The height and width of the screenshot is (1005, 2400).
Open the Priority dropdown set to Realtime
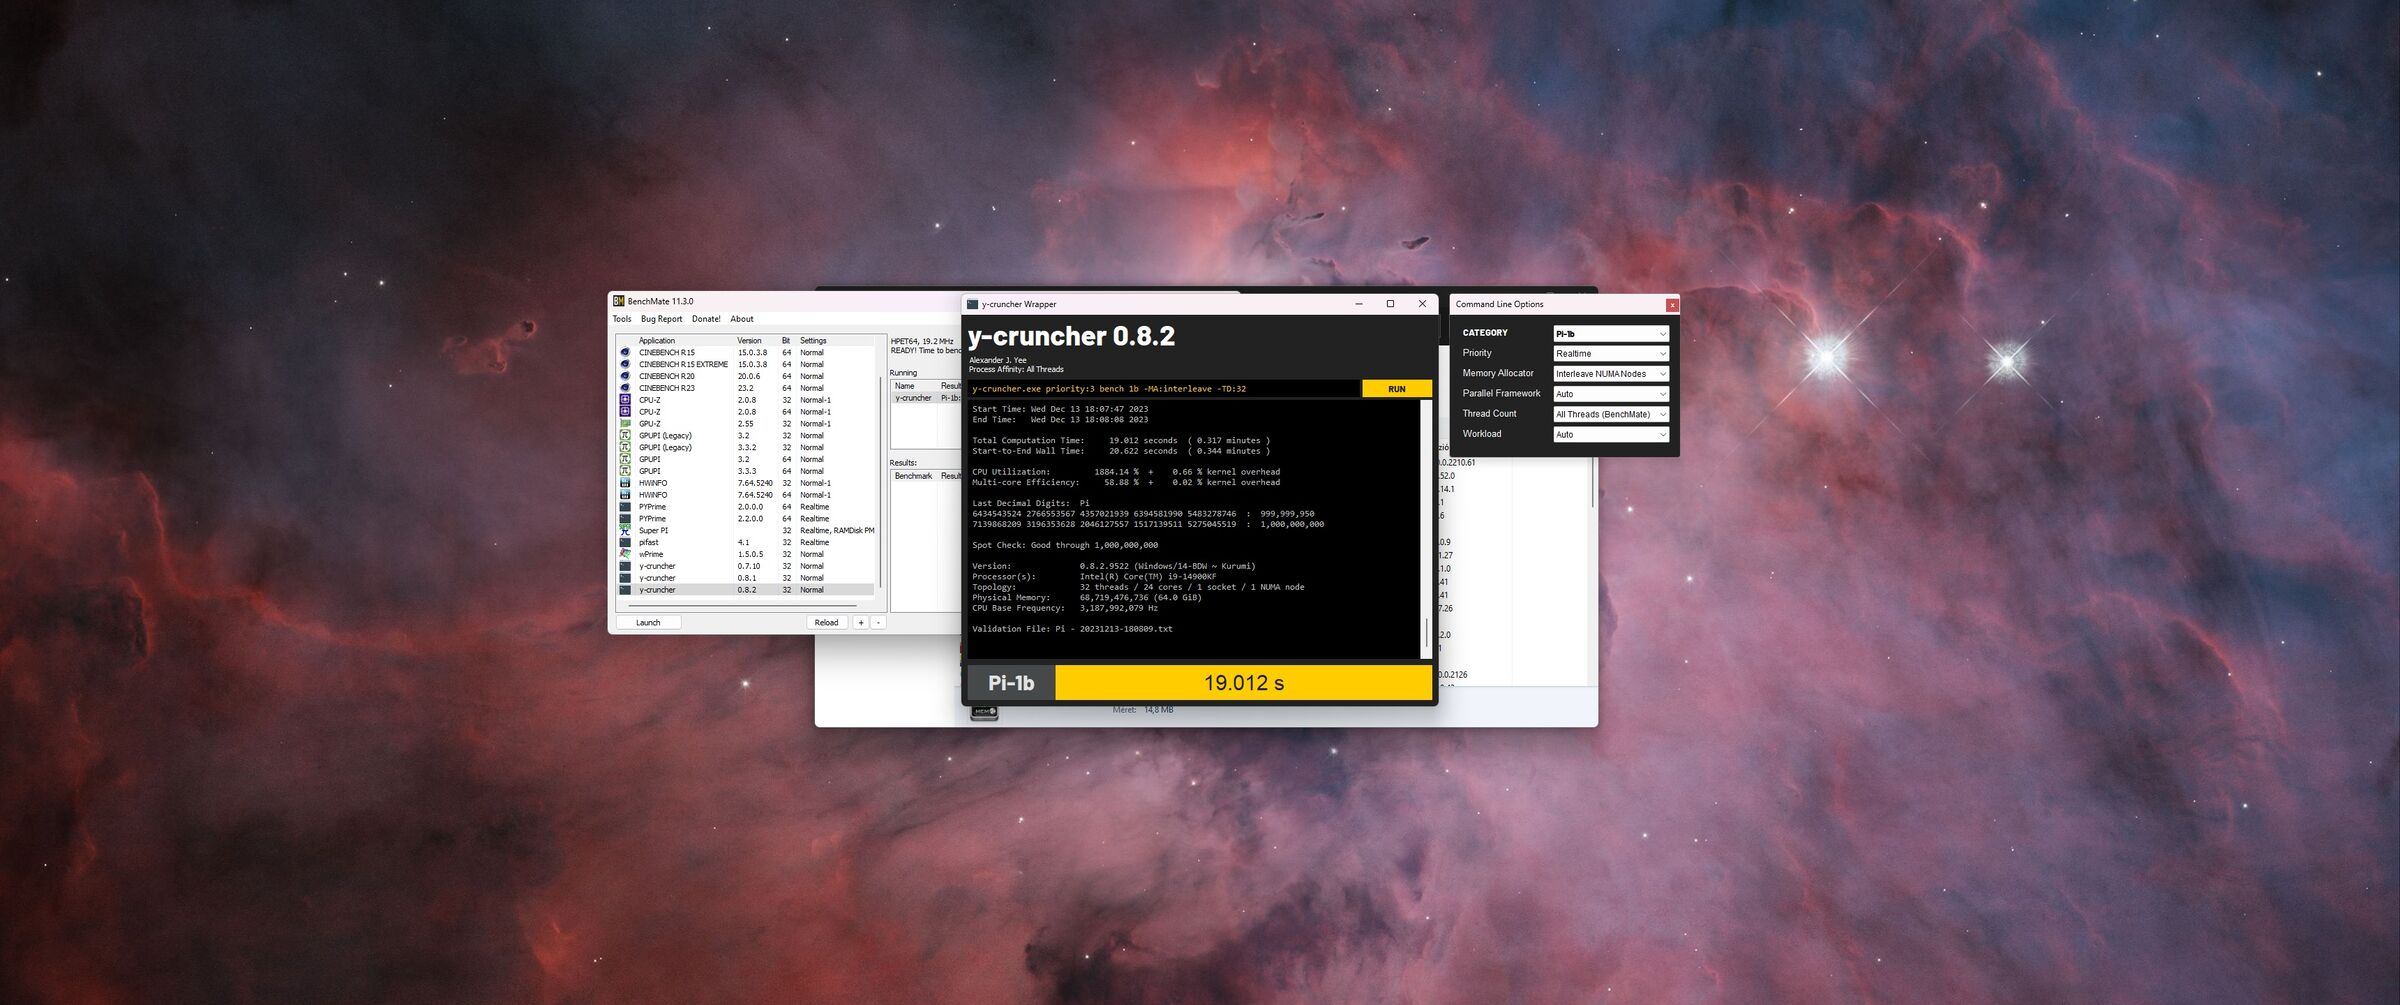coord(1611,354)
